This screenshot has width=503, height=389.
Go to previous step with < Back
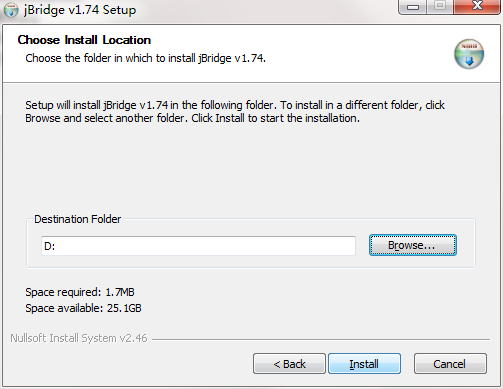point(289,364)
